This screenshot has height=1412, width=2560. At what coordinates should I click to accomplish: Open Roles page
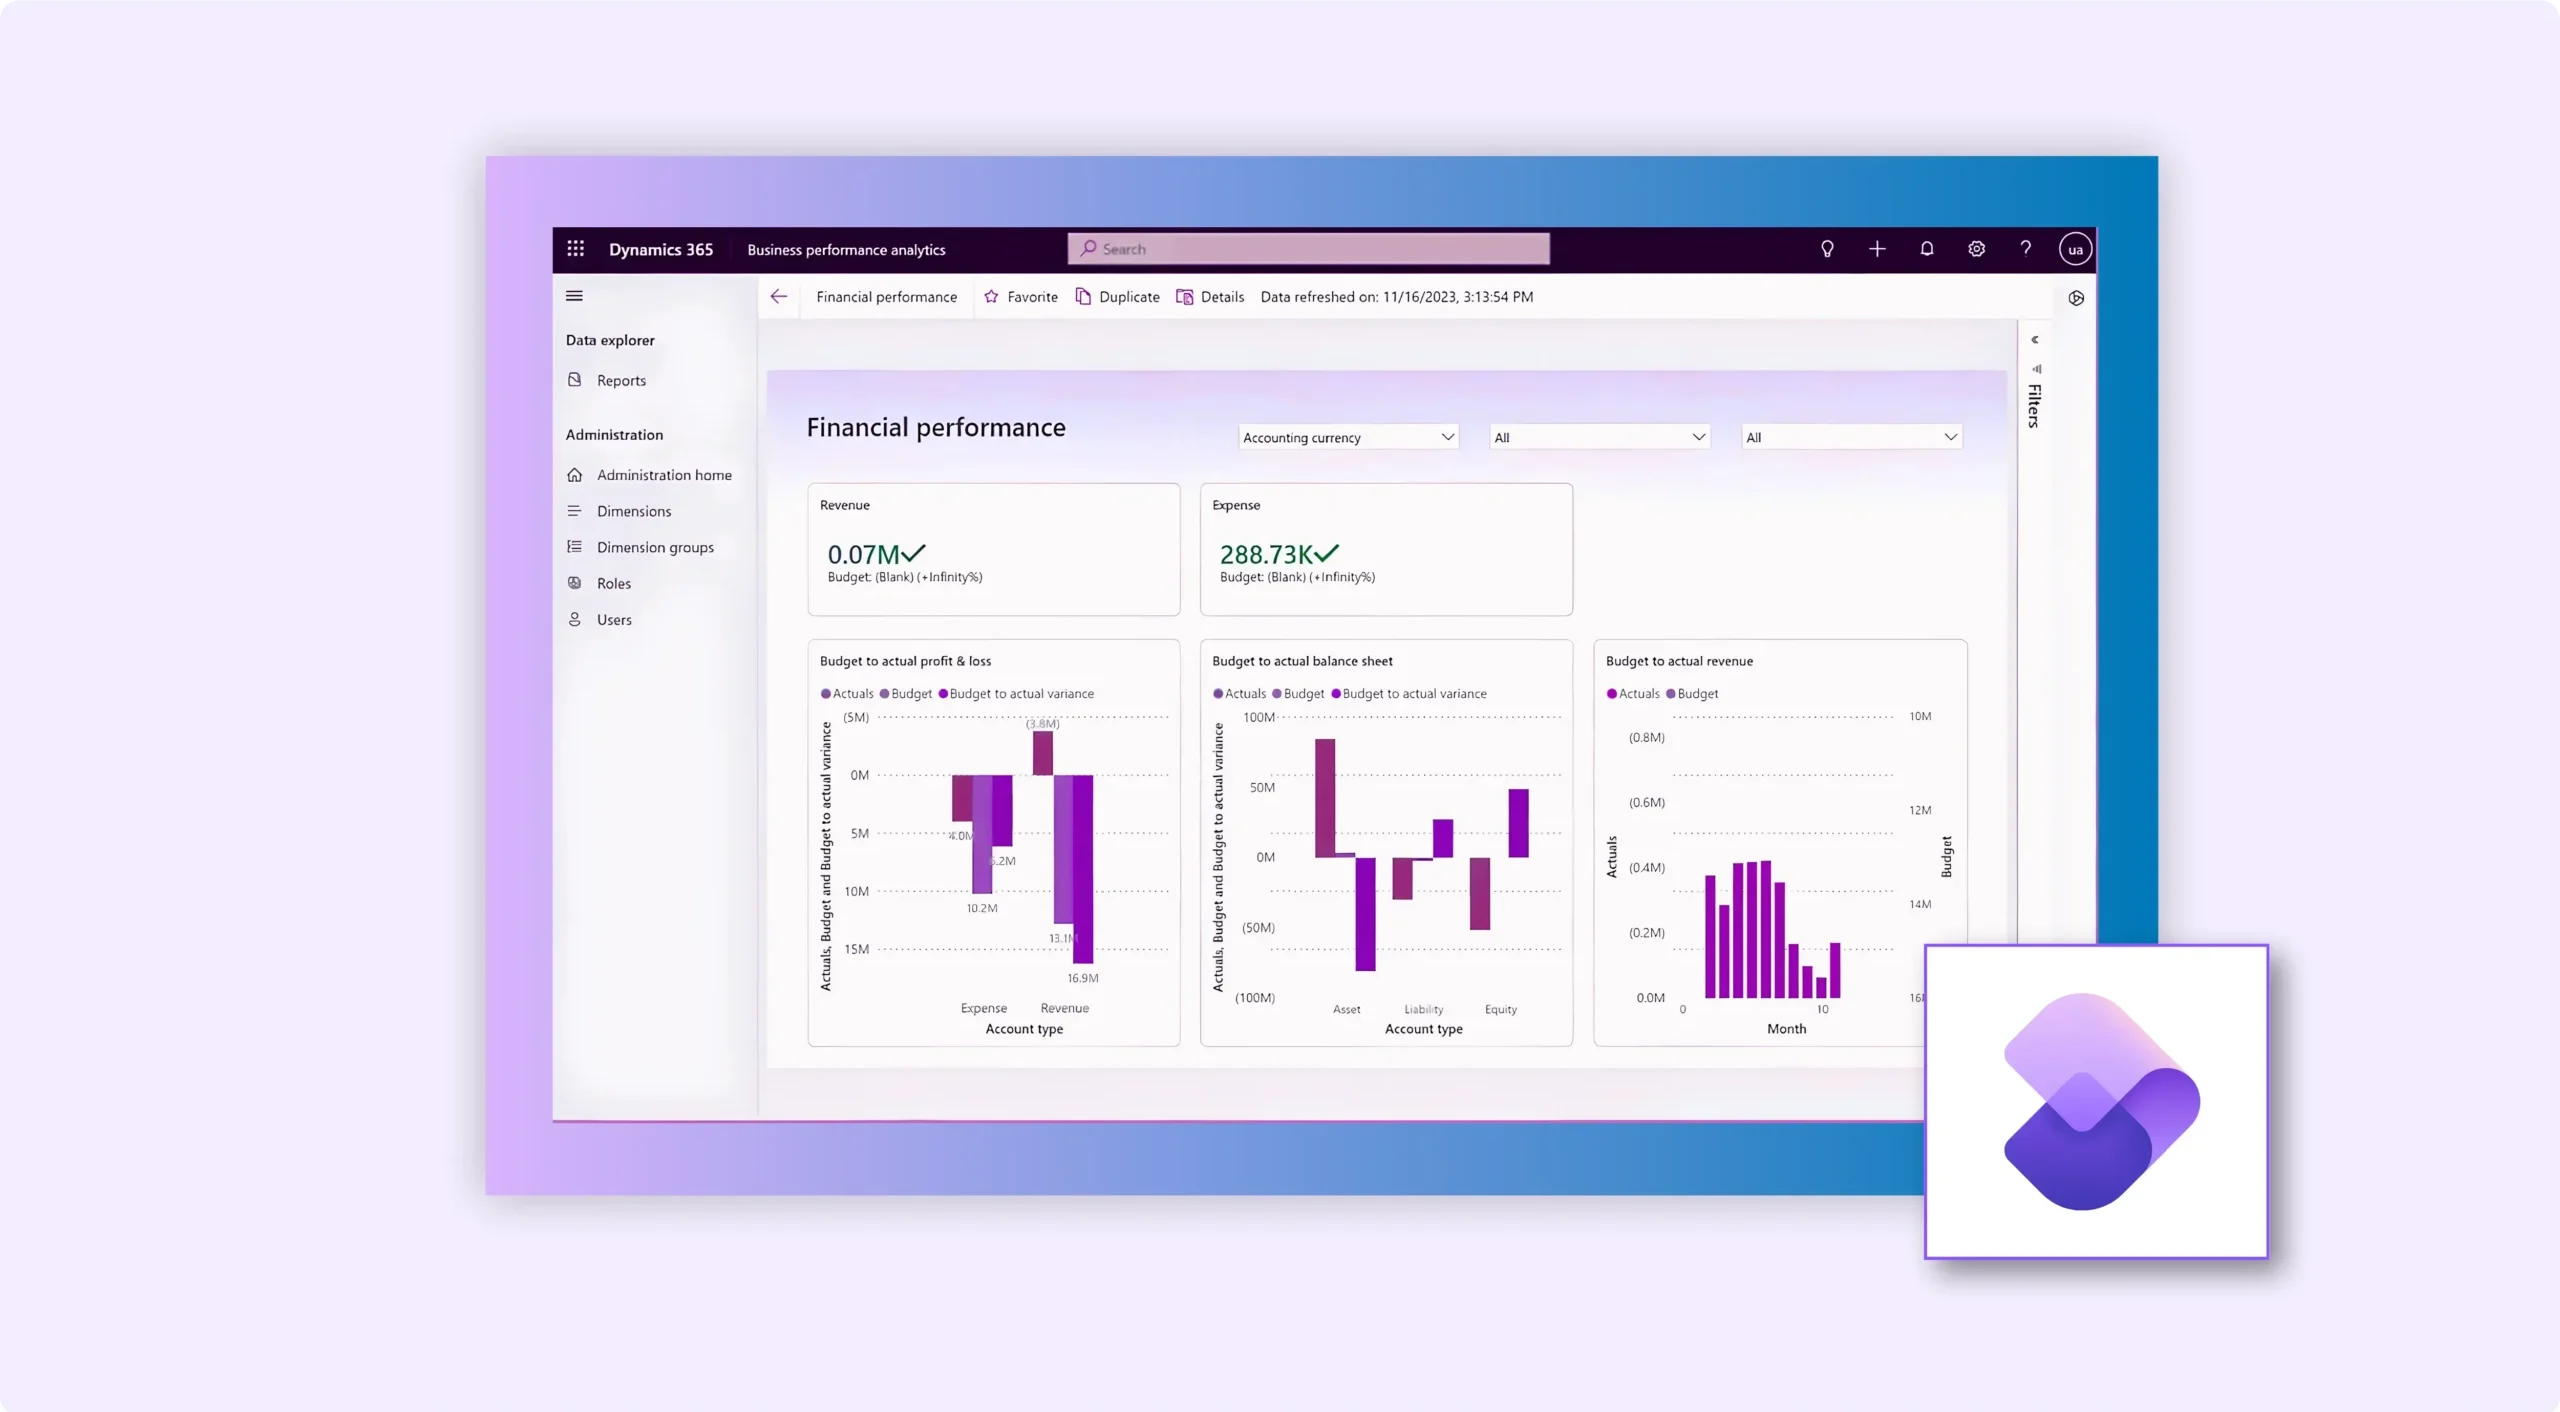pyautogui.click(x=613, y=583)
